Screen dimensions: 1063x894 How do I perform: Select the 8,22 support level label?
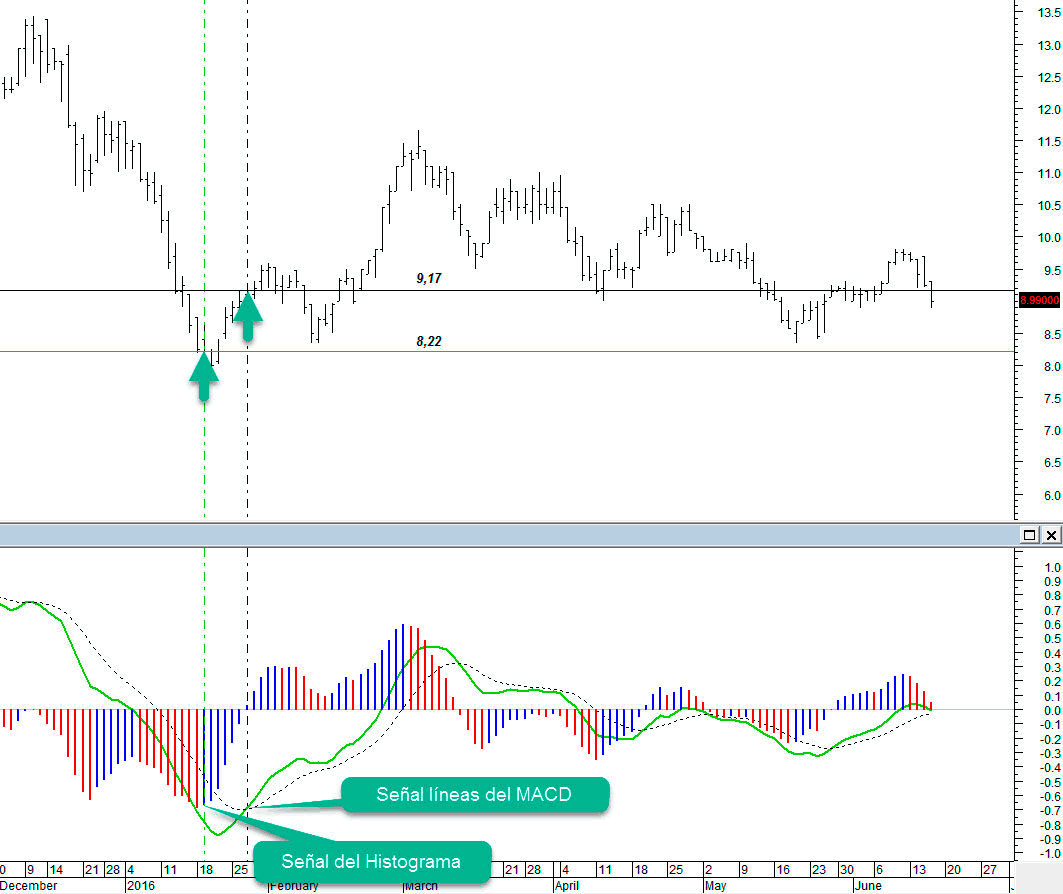[x=429, y=341]
